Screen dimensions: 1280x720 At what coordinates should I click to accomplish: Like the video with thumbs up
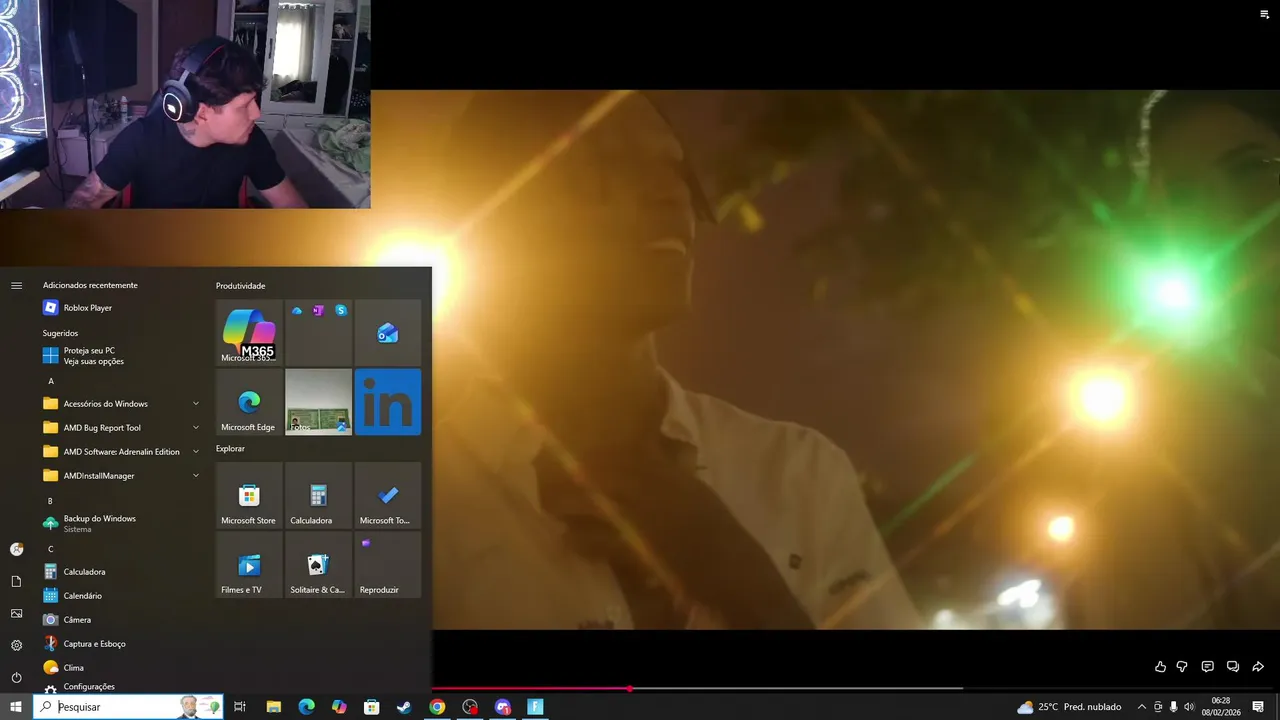[1160, 667]
